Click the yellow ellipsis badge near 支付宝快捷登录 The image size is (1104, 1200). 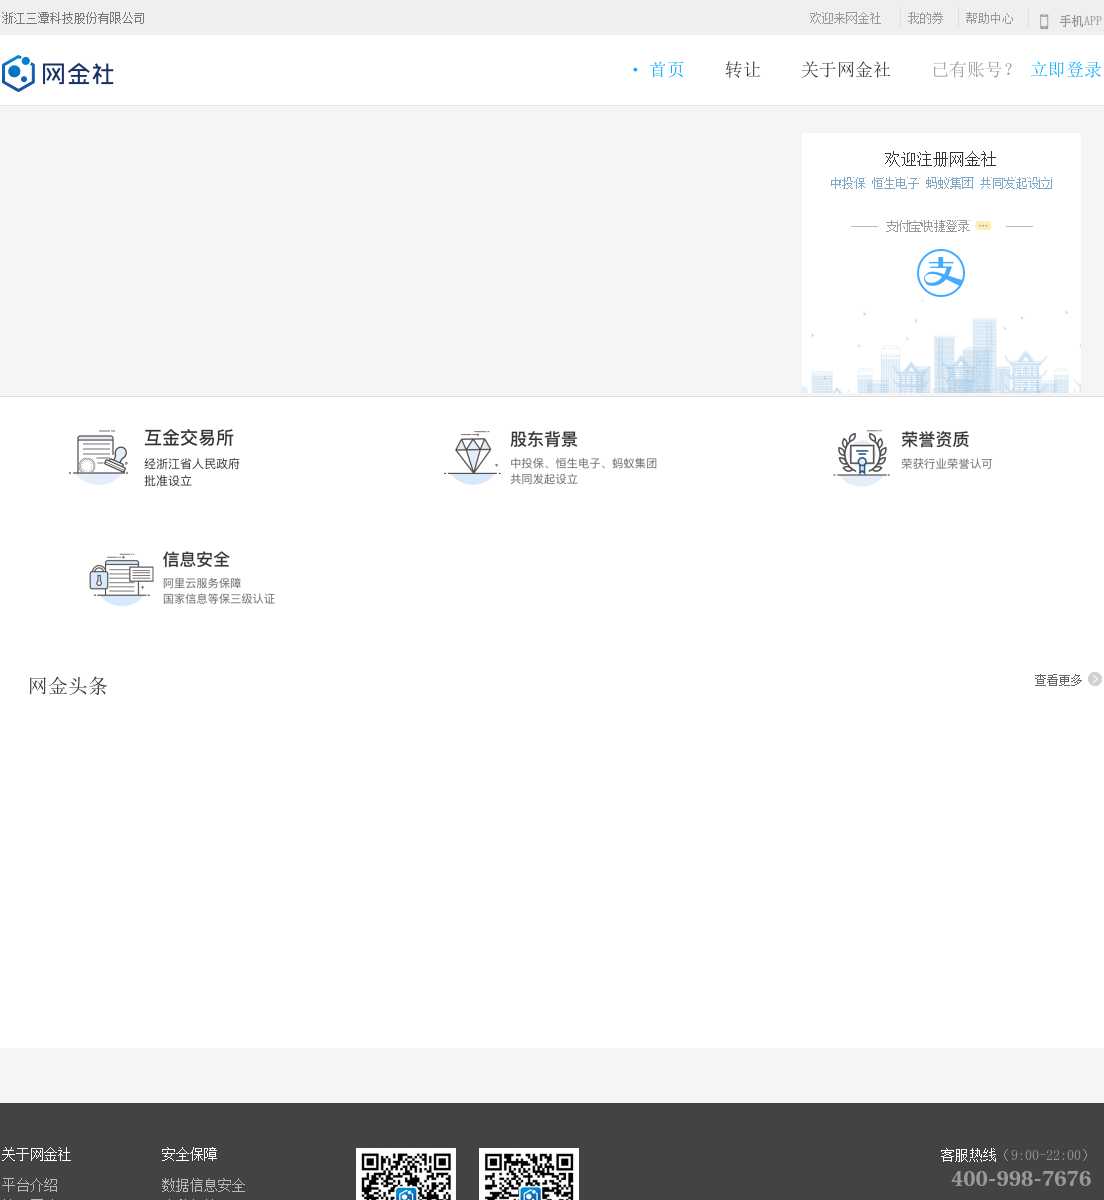point(983,226)
